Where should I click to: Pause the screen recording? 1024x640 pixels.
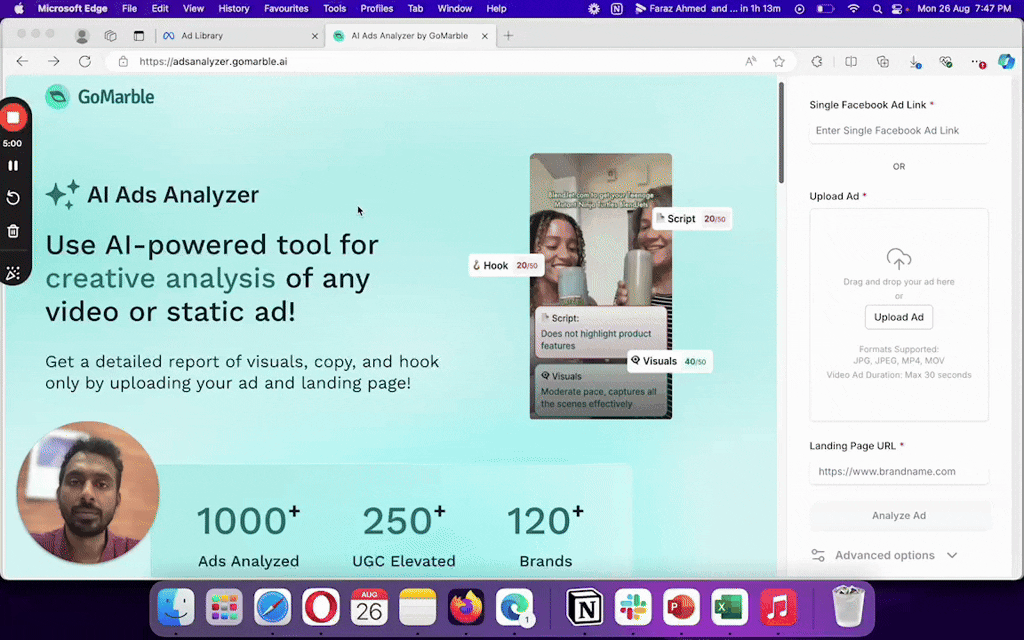tap(13, 166)
